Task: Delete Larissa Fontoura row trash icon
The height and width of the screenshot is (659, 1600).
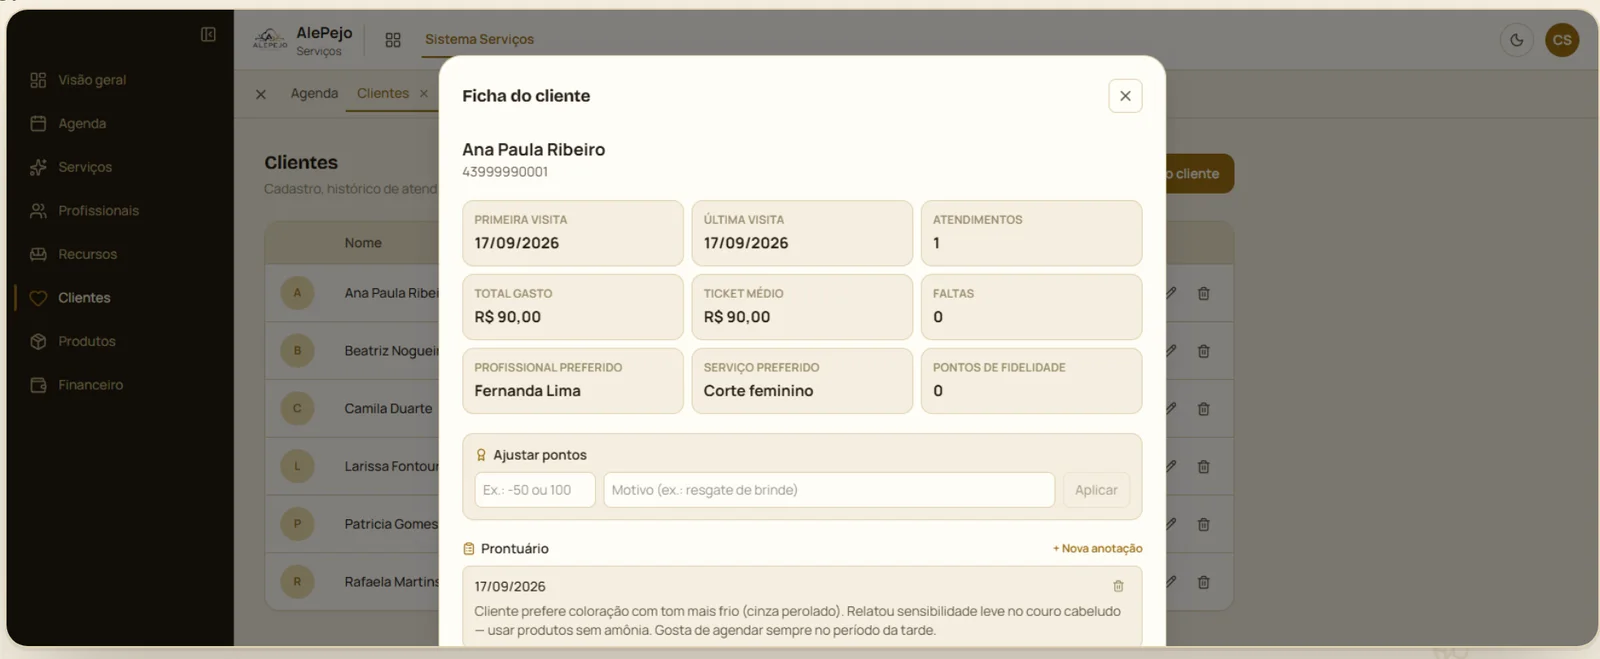Action: tap(1204, 467)
